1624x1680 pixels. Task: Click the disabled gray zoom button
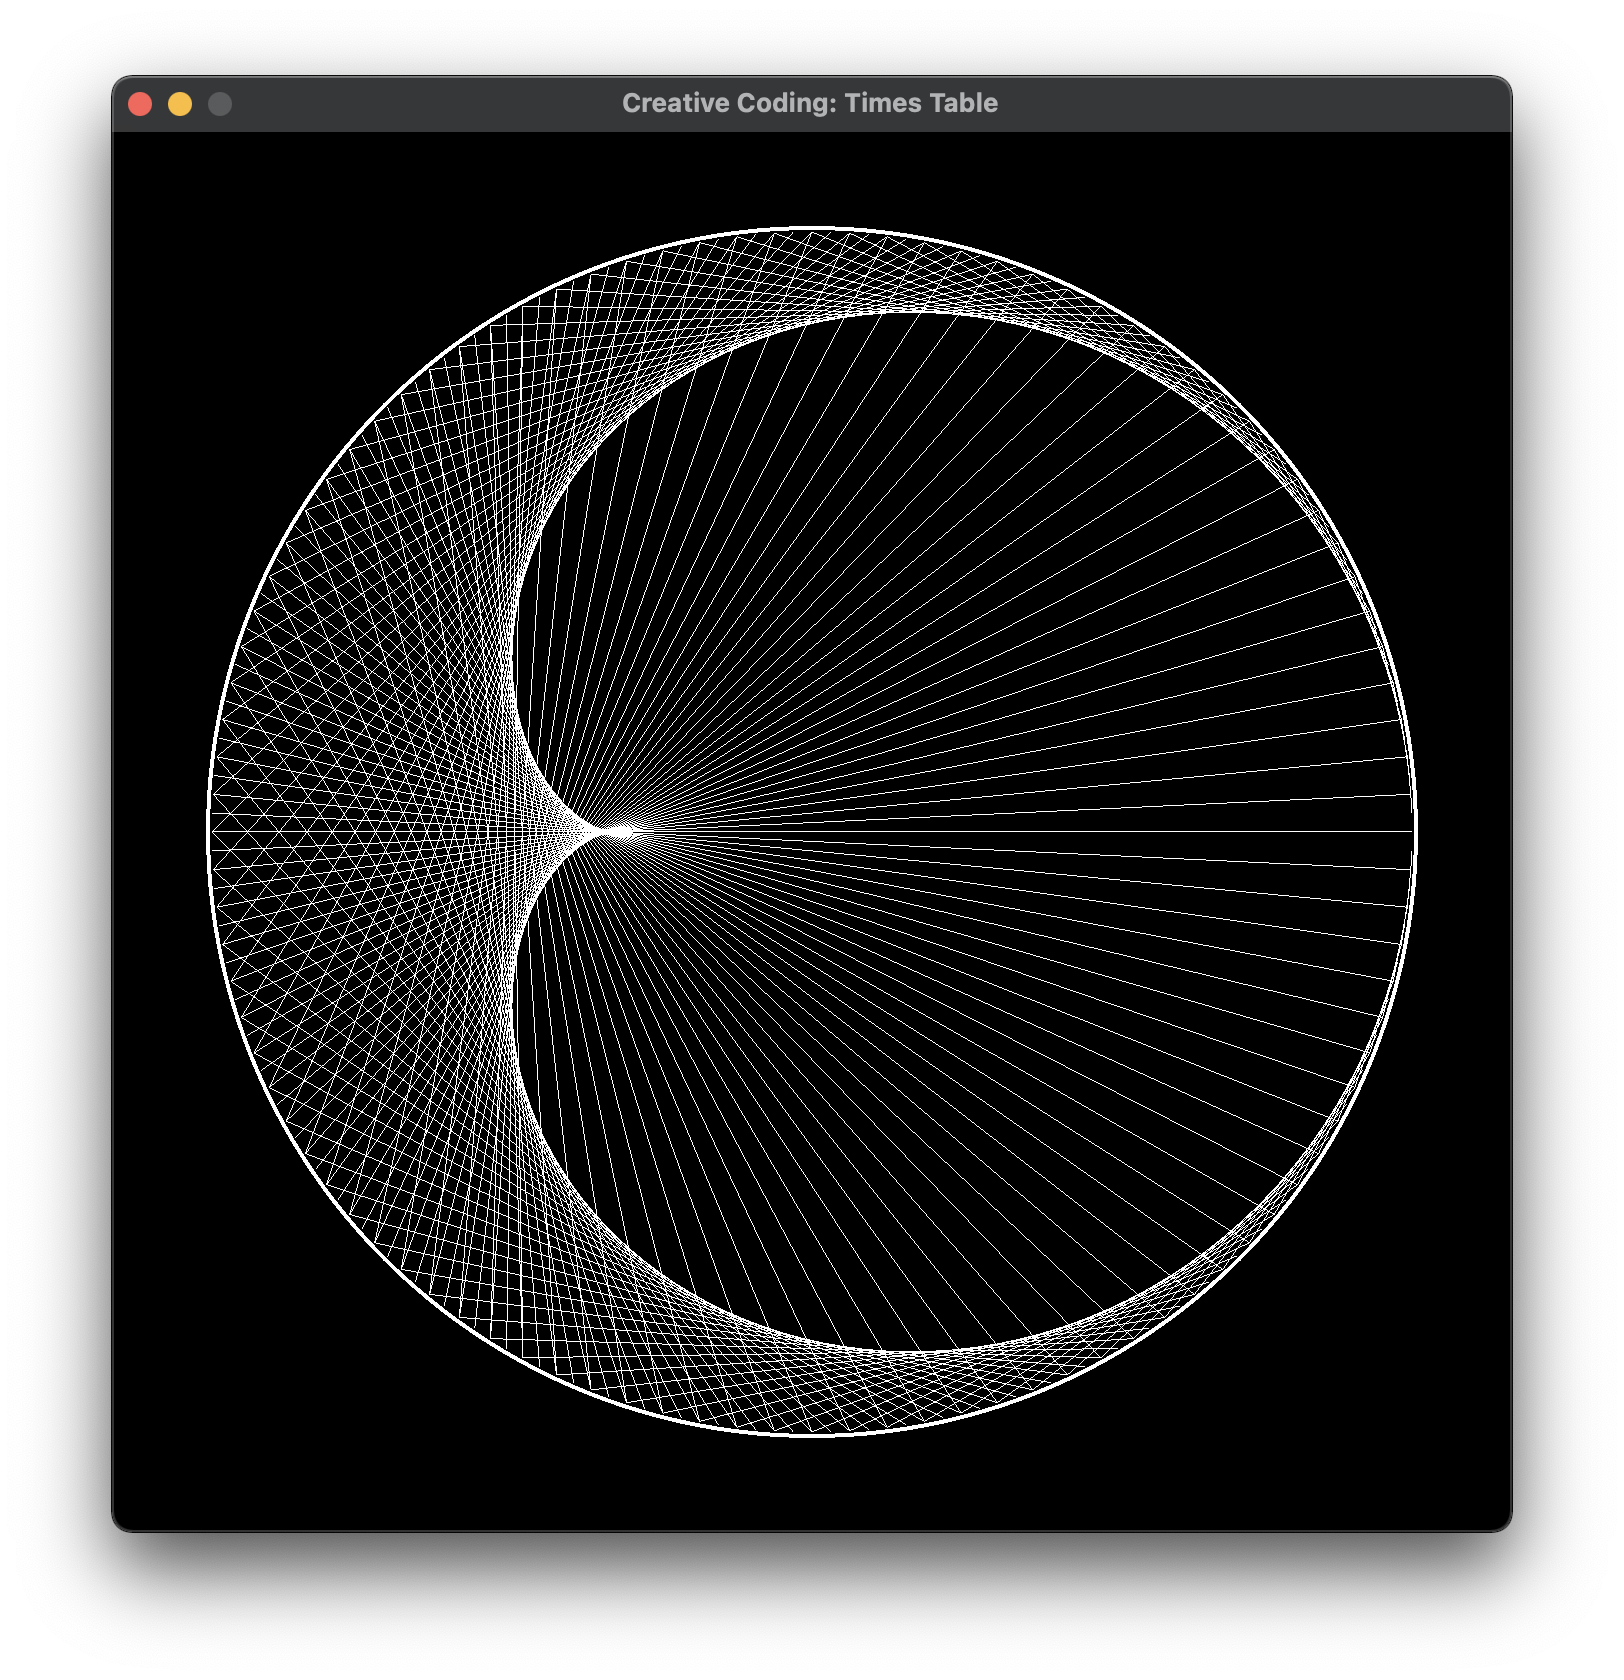pos(220,104)
